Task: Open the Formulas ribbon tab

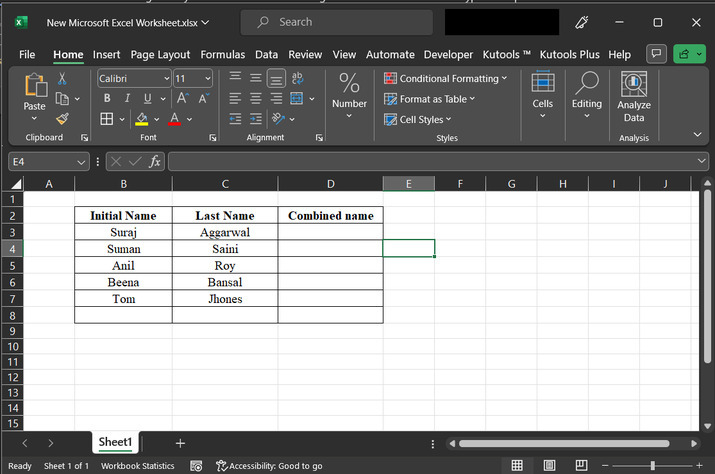Action: click(222, 54)
